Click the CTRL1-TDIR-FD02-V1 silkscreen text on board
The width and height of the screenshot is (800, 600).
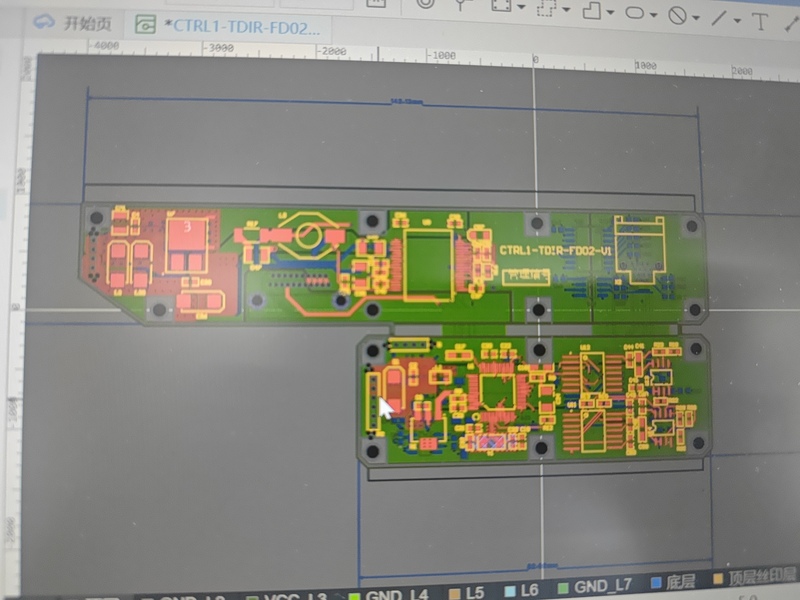tap(555, 250)
